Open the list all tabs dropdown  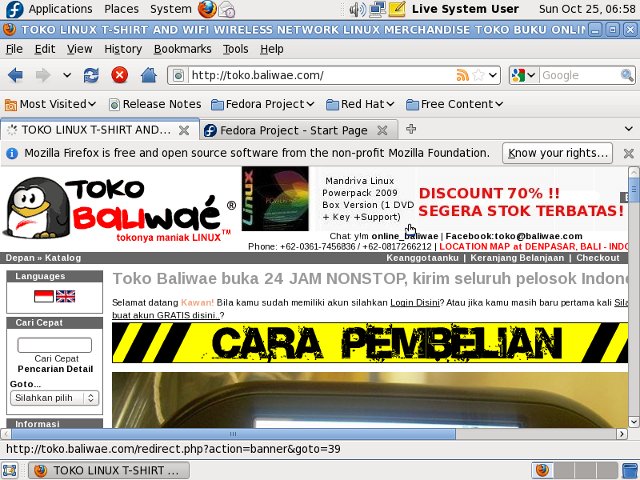(x=629, y=129)
